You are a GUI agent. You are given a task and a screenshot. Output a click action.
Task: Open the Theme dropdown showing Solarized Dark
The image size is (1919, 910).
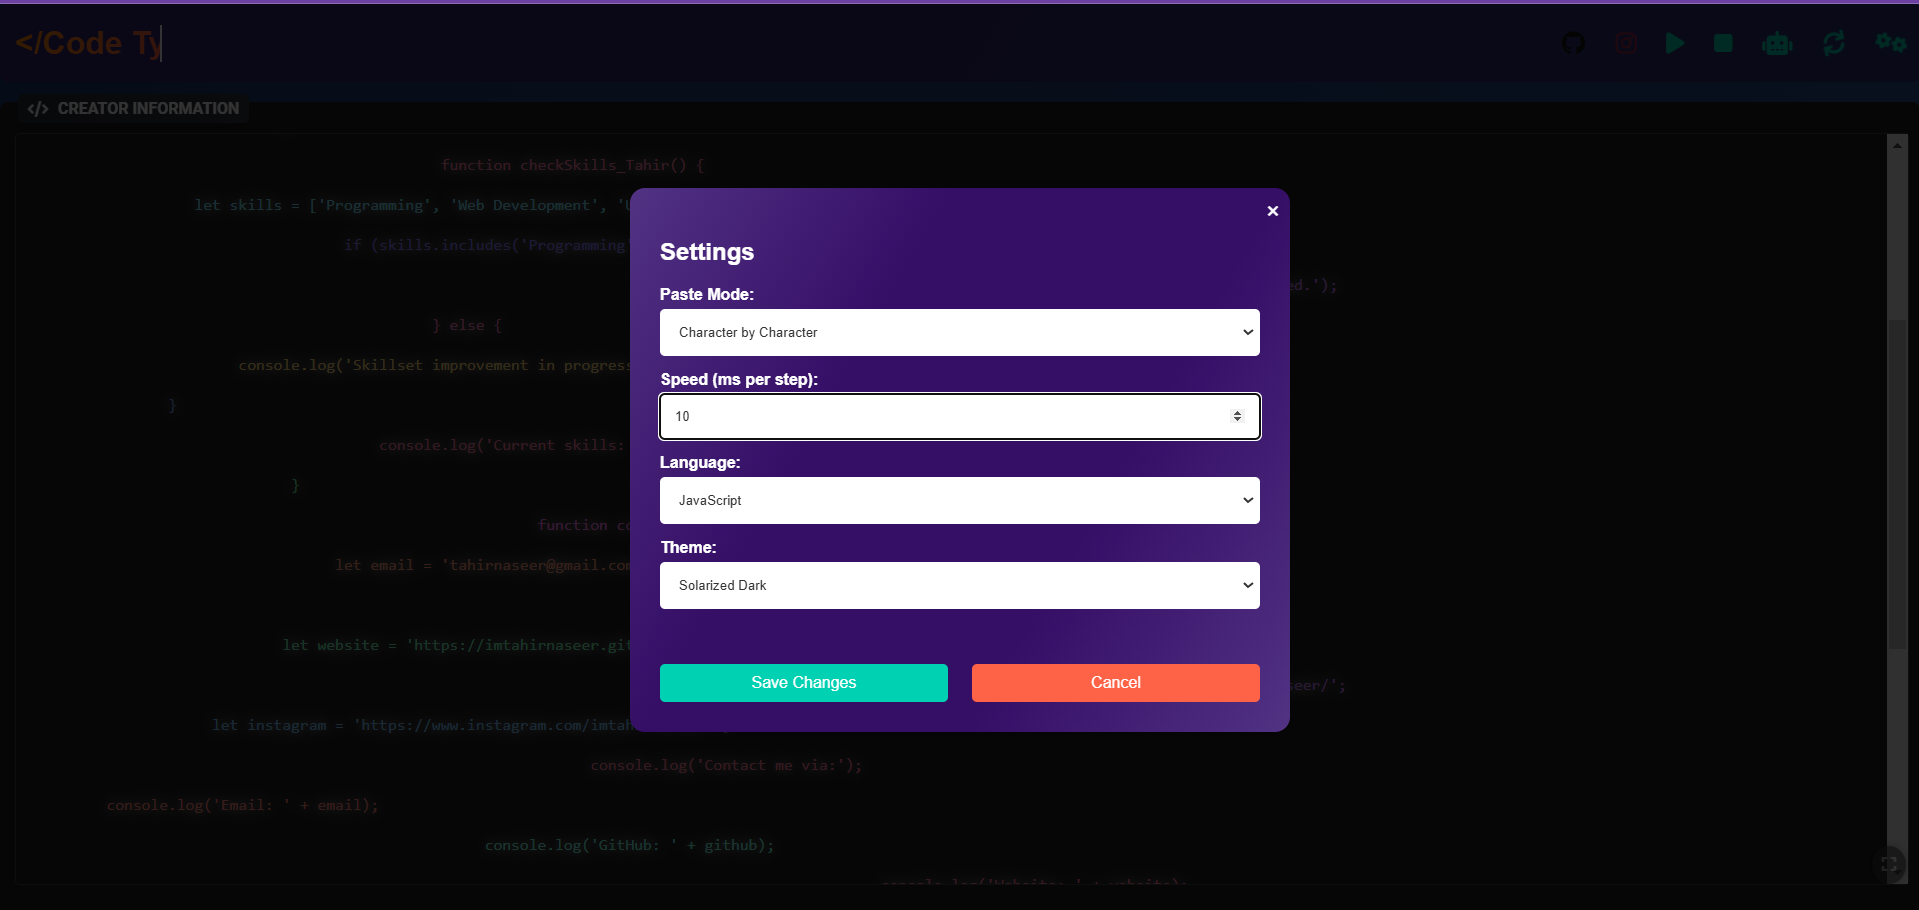(959, 585)
